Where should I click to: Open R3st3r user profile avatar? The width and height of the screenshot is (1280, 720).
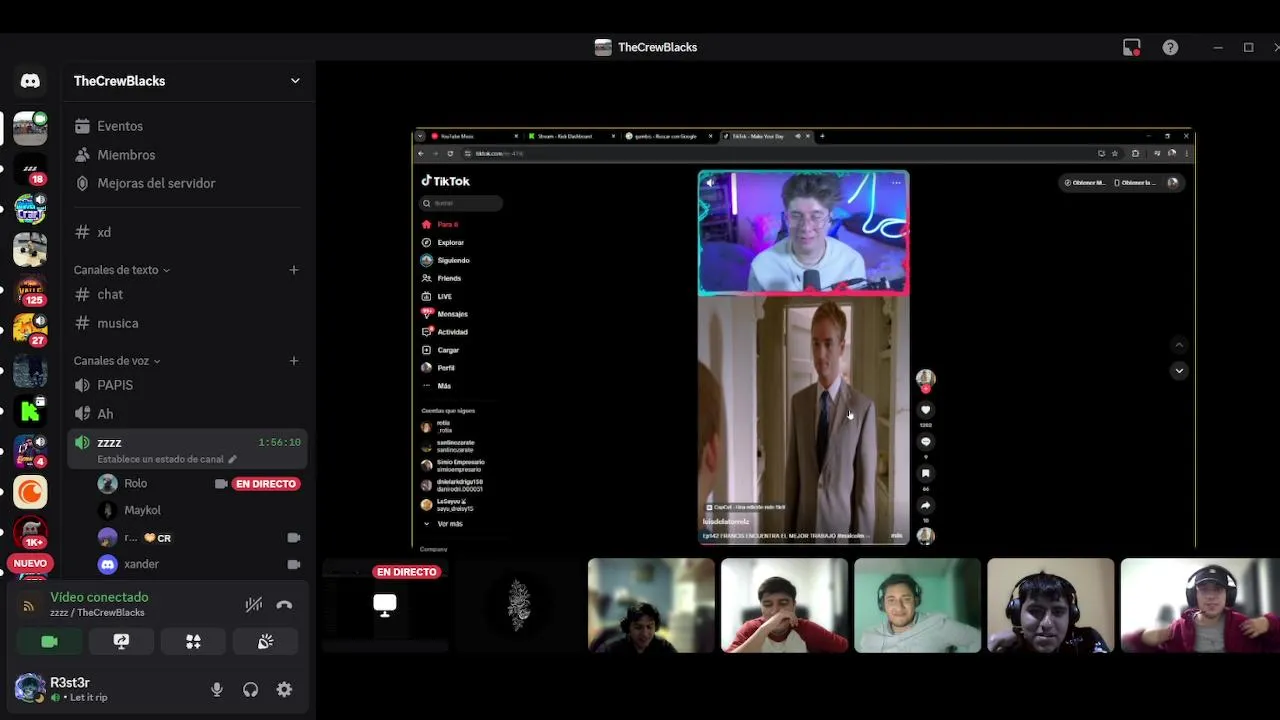pos(30,688)
